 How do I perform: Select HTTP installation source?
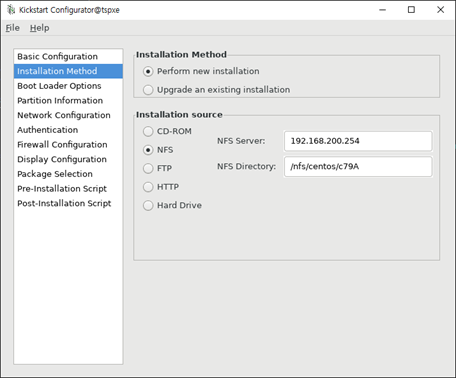coord(148,187)
